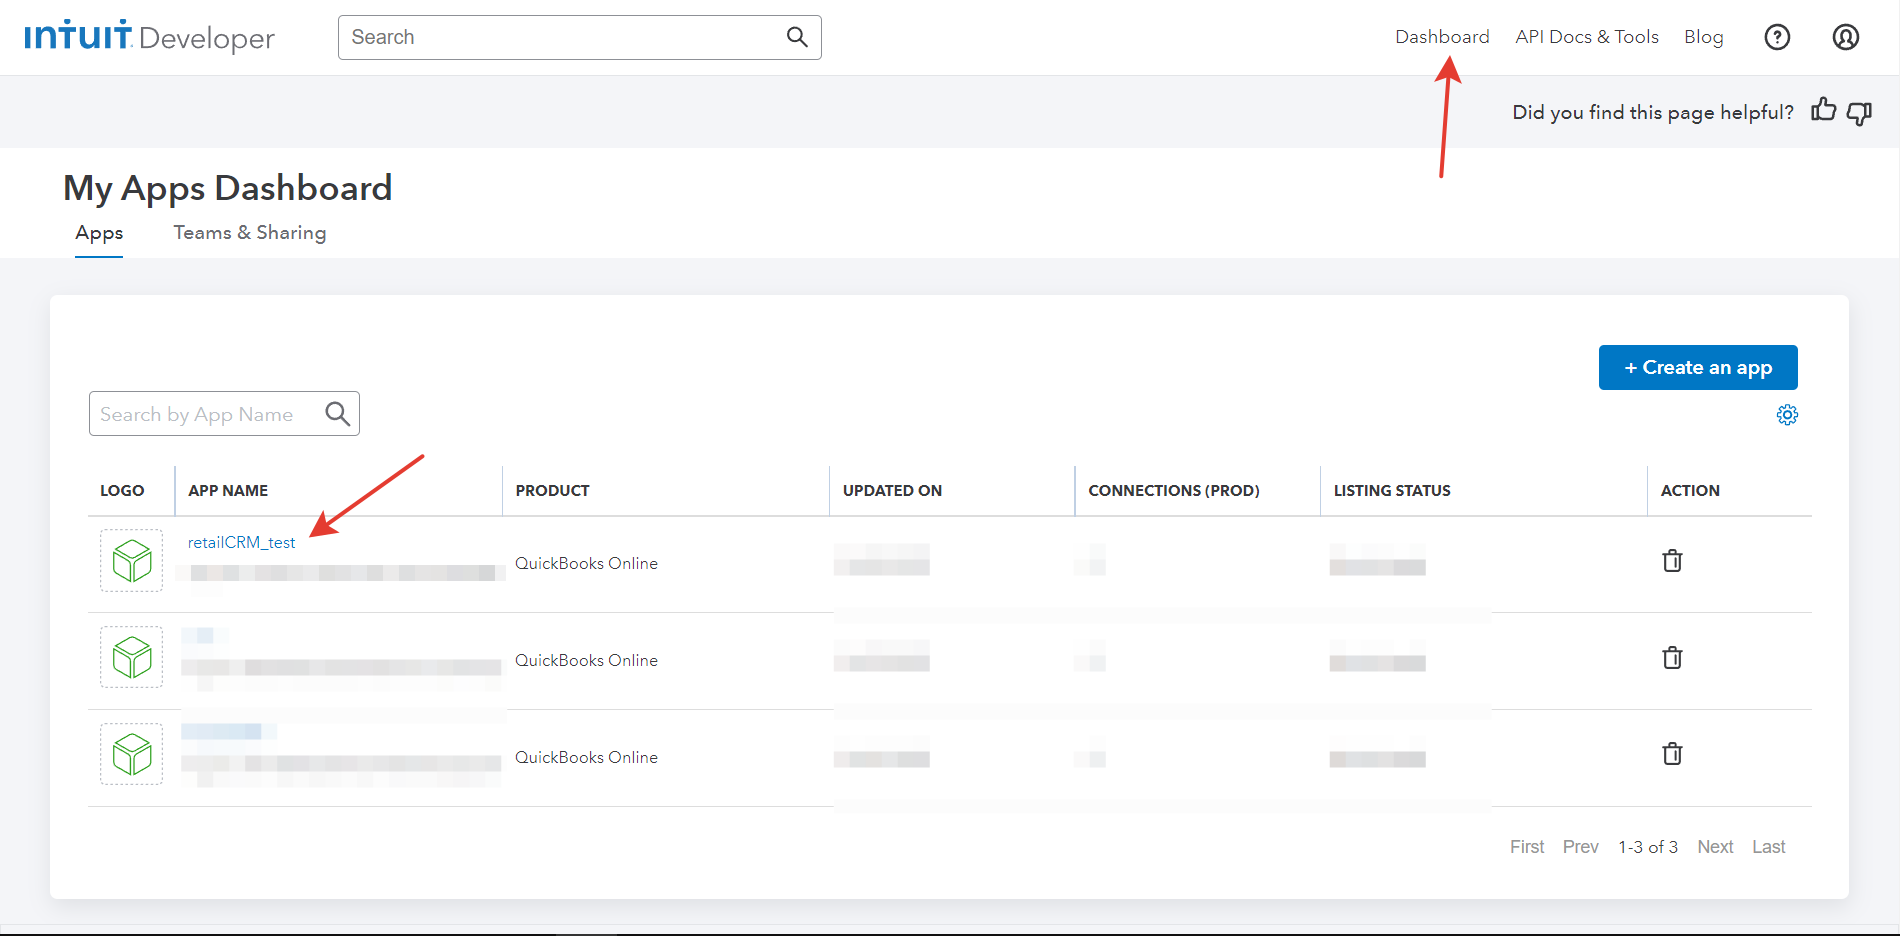Click the ACTION column header
The width and height of the screenshot is (1900, 936).
(1690, 491)
